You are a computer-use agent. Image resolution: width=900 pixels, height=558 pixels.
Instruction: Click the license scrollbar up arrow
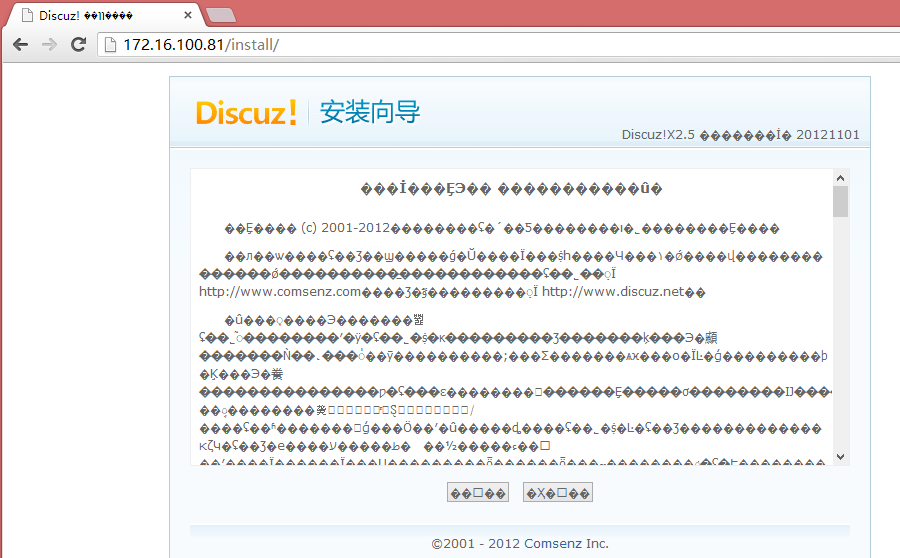click(x=840, y=178)
